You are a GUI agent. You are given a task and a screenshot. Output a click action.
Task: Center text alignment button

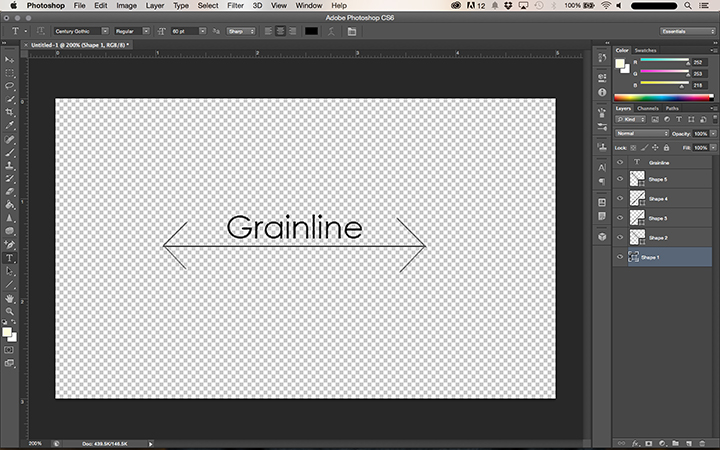[x=280, y=31]
